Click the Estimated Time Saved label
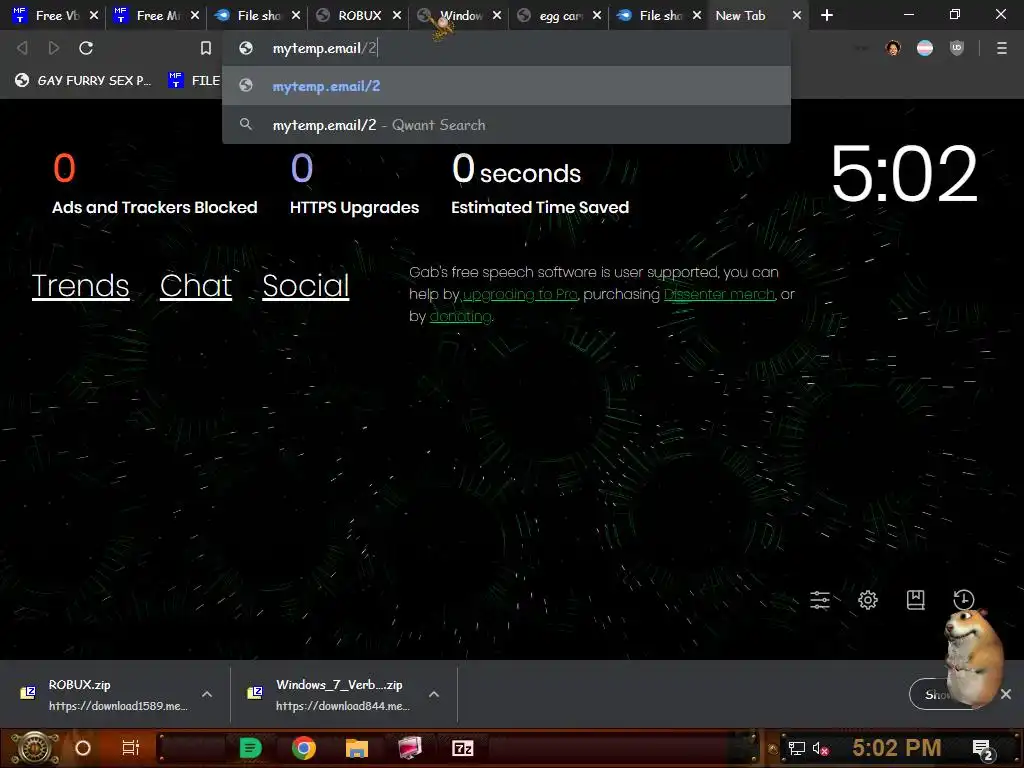Image resolution: width=1024 pixels, height=768 pixels. tap(540, 207)
